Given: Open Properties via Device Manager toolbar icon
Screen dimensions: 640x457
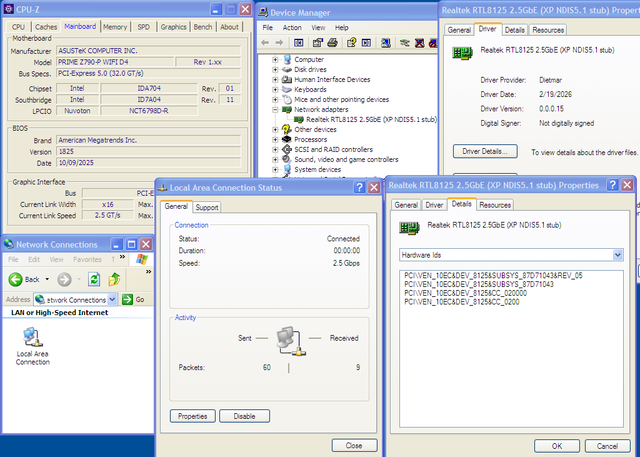Looking at the screenshot, I should coord(318,42).
